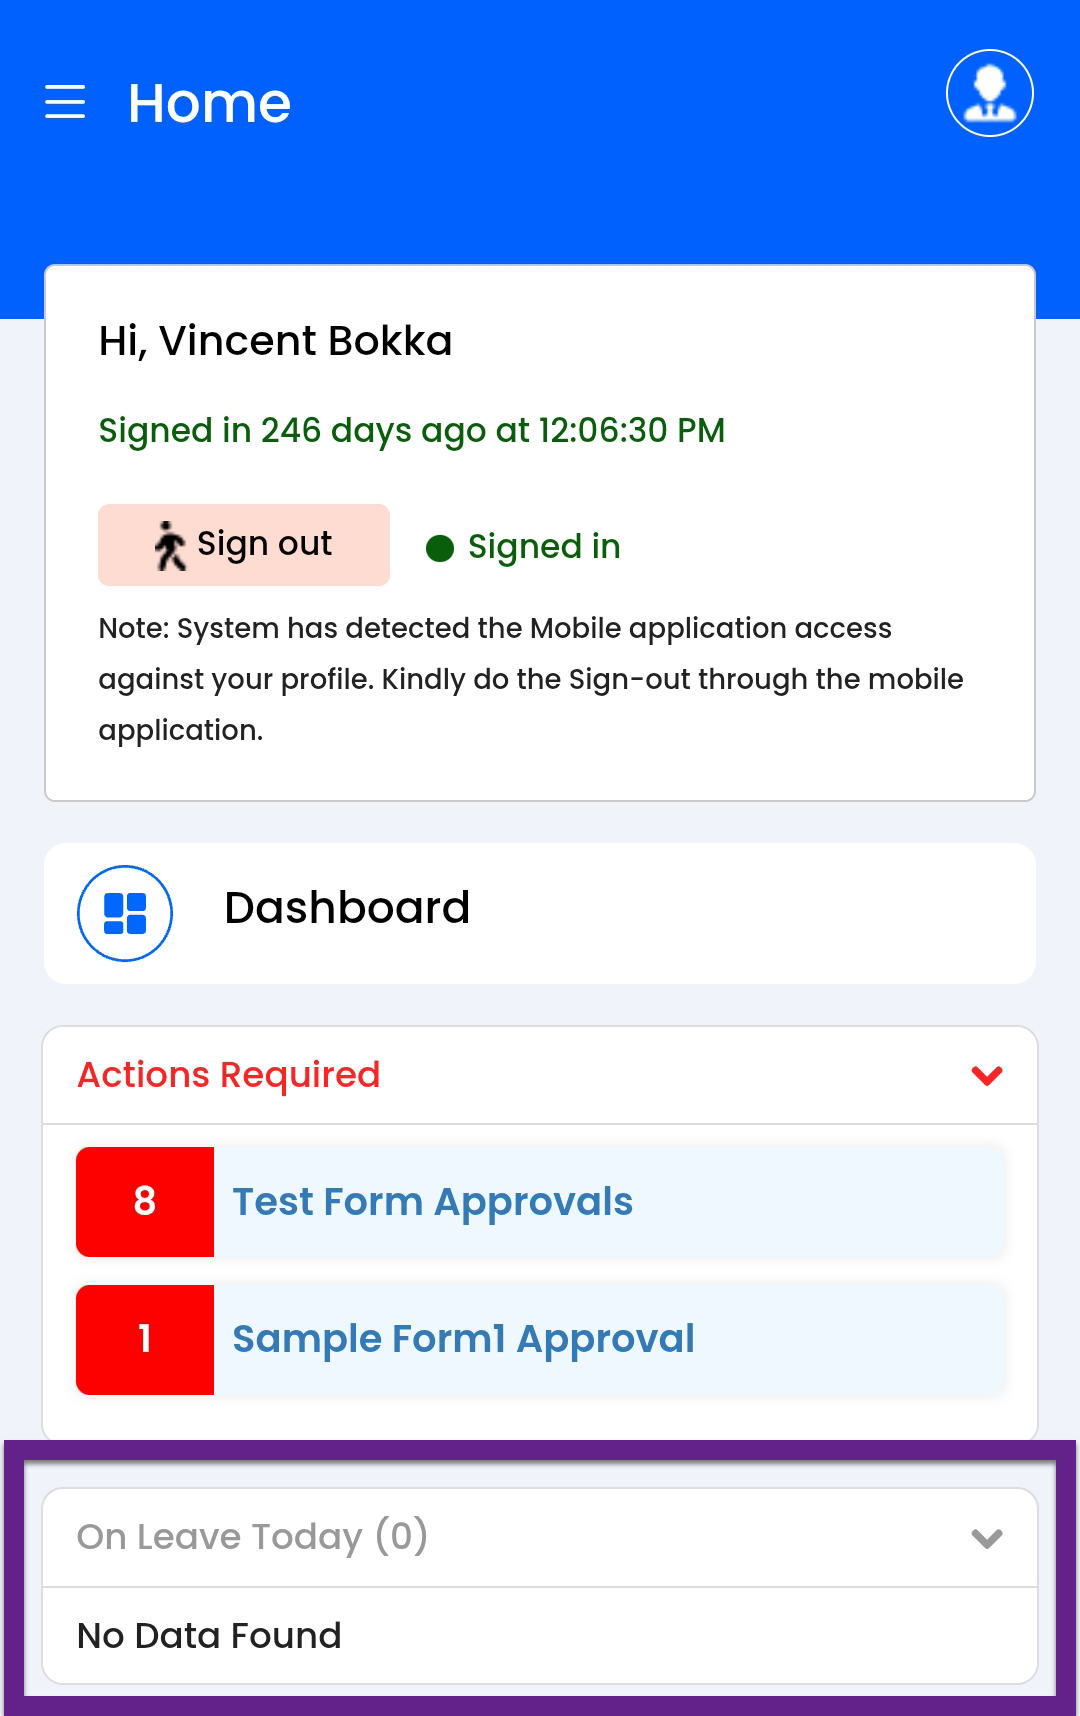The height and width of the screenshot is (1716, 1080).
Task: Open the user profile avatar
Action: 989,93
